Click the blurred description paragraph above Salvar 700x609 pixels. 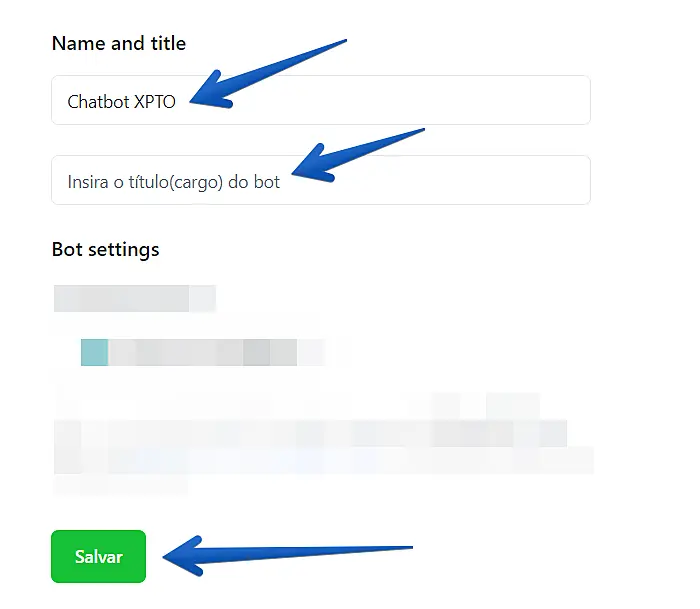tap(320, 440)
